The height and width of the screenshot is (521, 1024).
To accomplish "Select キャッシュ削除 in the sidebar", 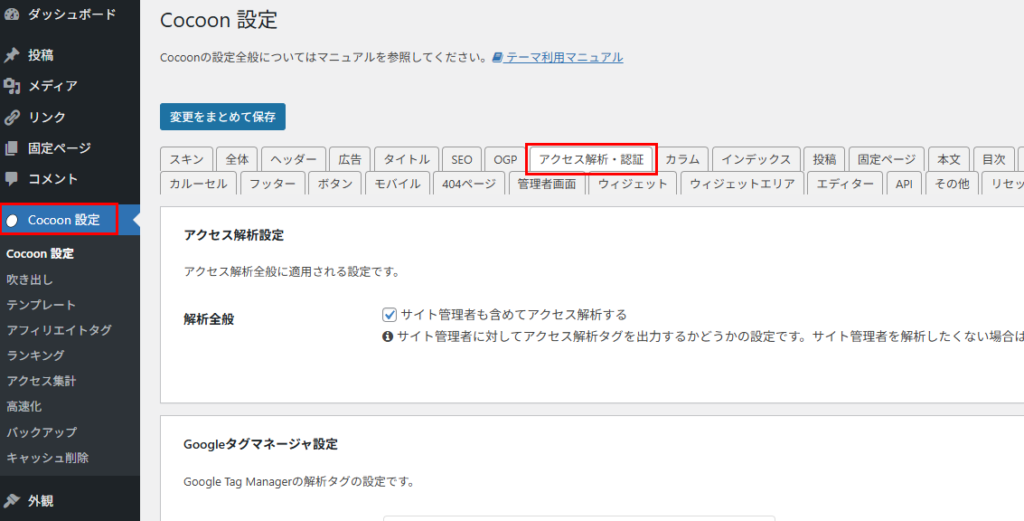I will [47, 458].
